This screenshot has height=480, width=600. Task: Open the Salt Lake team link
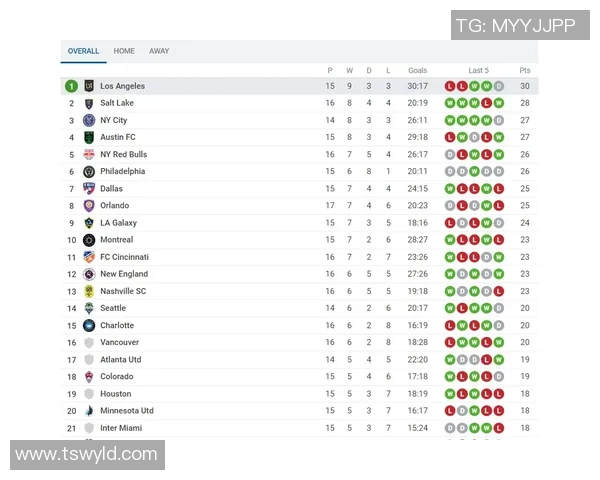tap(117, 103)
